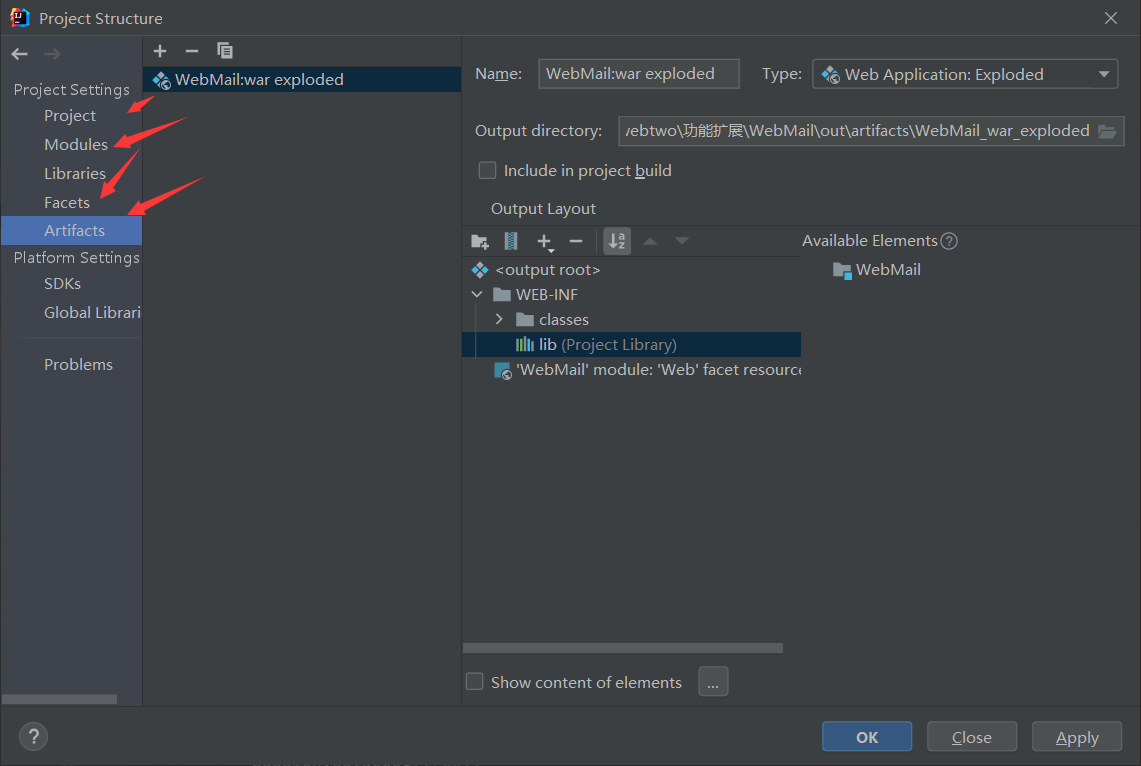Click the ellipsis button beside Show content
Image resolution: width=1141 pixels, height=766 pixels.
pos(713,682)
